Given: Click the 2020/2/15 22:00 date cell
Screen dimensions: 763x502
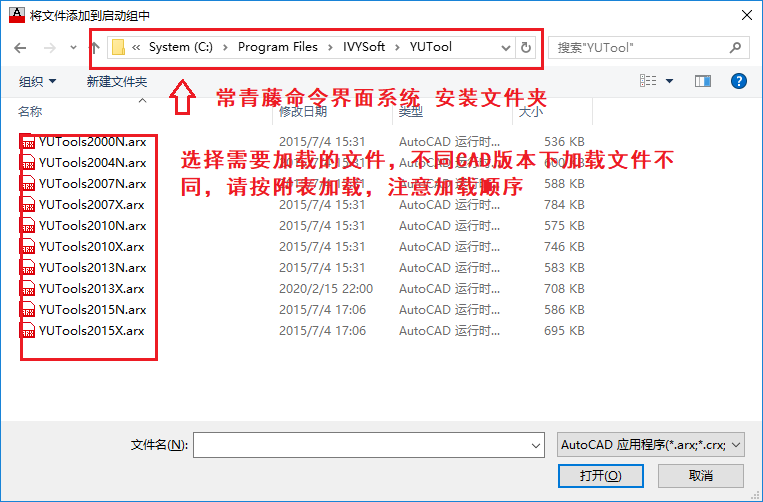Looking at the screenshot, I should coord(326,288).
